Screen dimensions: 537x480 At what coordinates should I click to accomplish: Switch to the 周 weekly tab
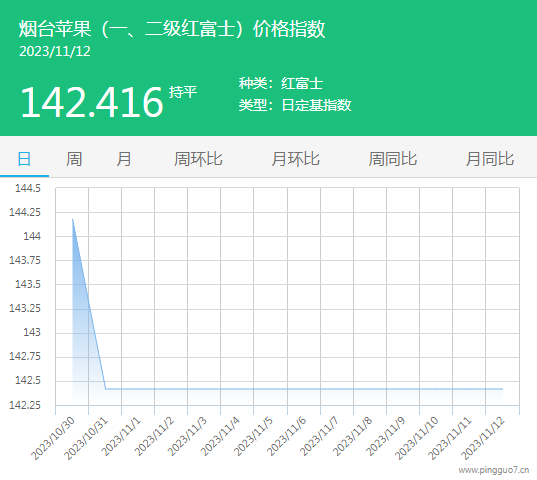[74, 159]
